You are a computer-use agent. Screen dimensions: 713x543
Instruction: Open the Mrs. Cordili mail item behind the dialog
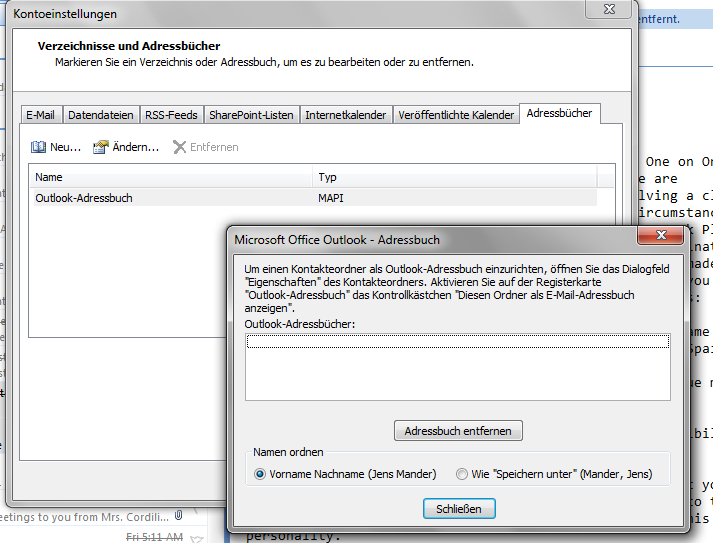85,517
